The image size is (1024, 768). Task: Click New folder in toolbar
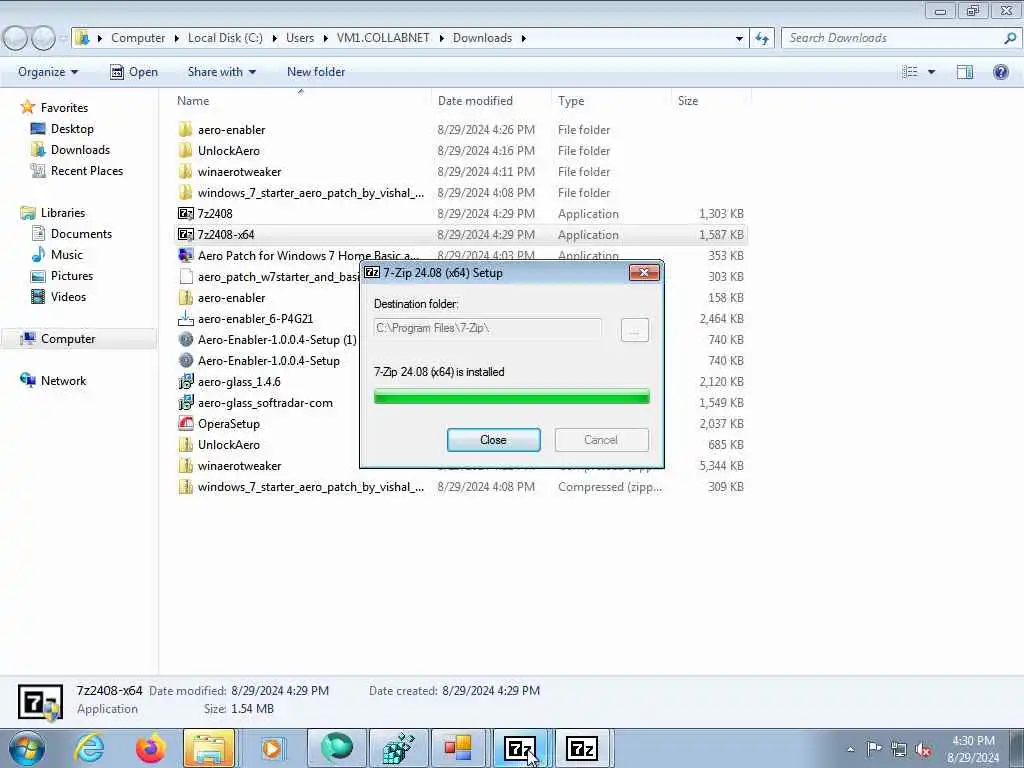point(316,72)
